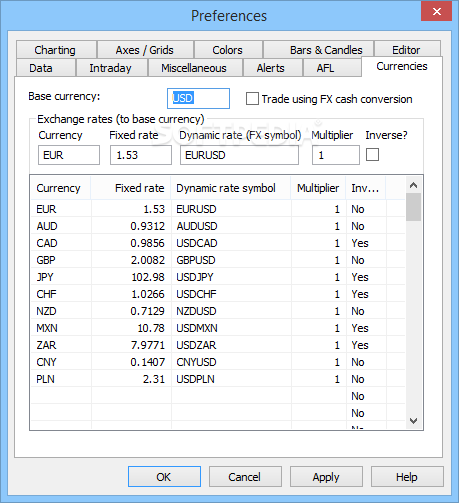Go to the Editor tab
The width and height of the screenshot is (459, 503).
tap(406, 50)
